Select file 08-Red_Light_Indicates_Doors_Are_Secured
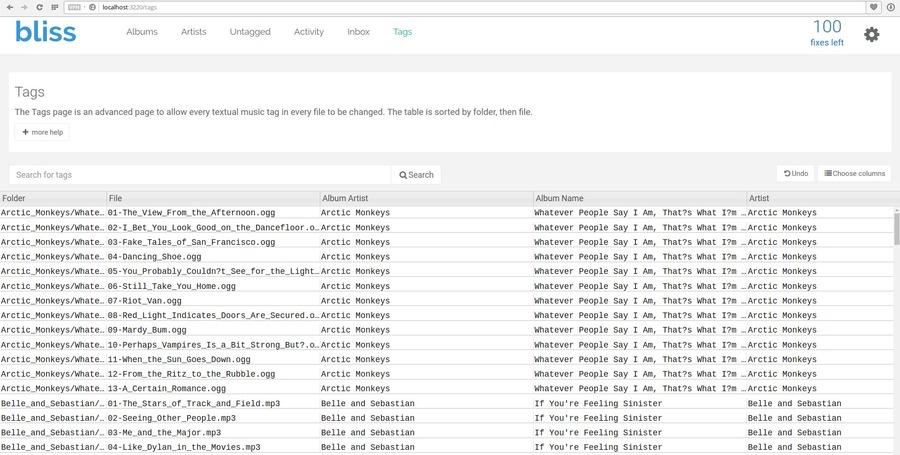Image resolution: width=900 pixels, height=455 pixels. (x=214, y=315)
